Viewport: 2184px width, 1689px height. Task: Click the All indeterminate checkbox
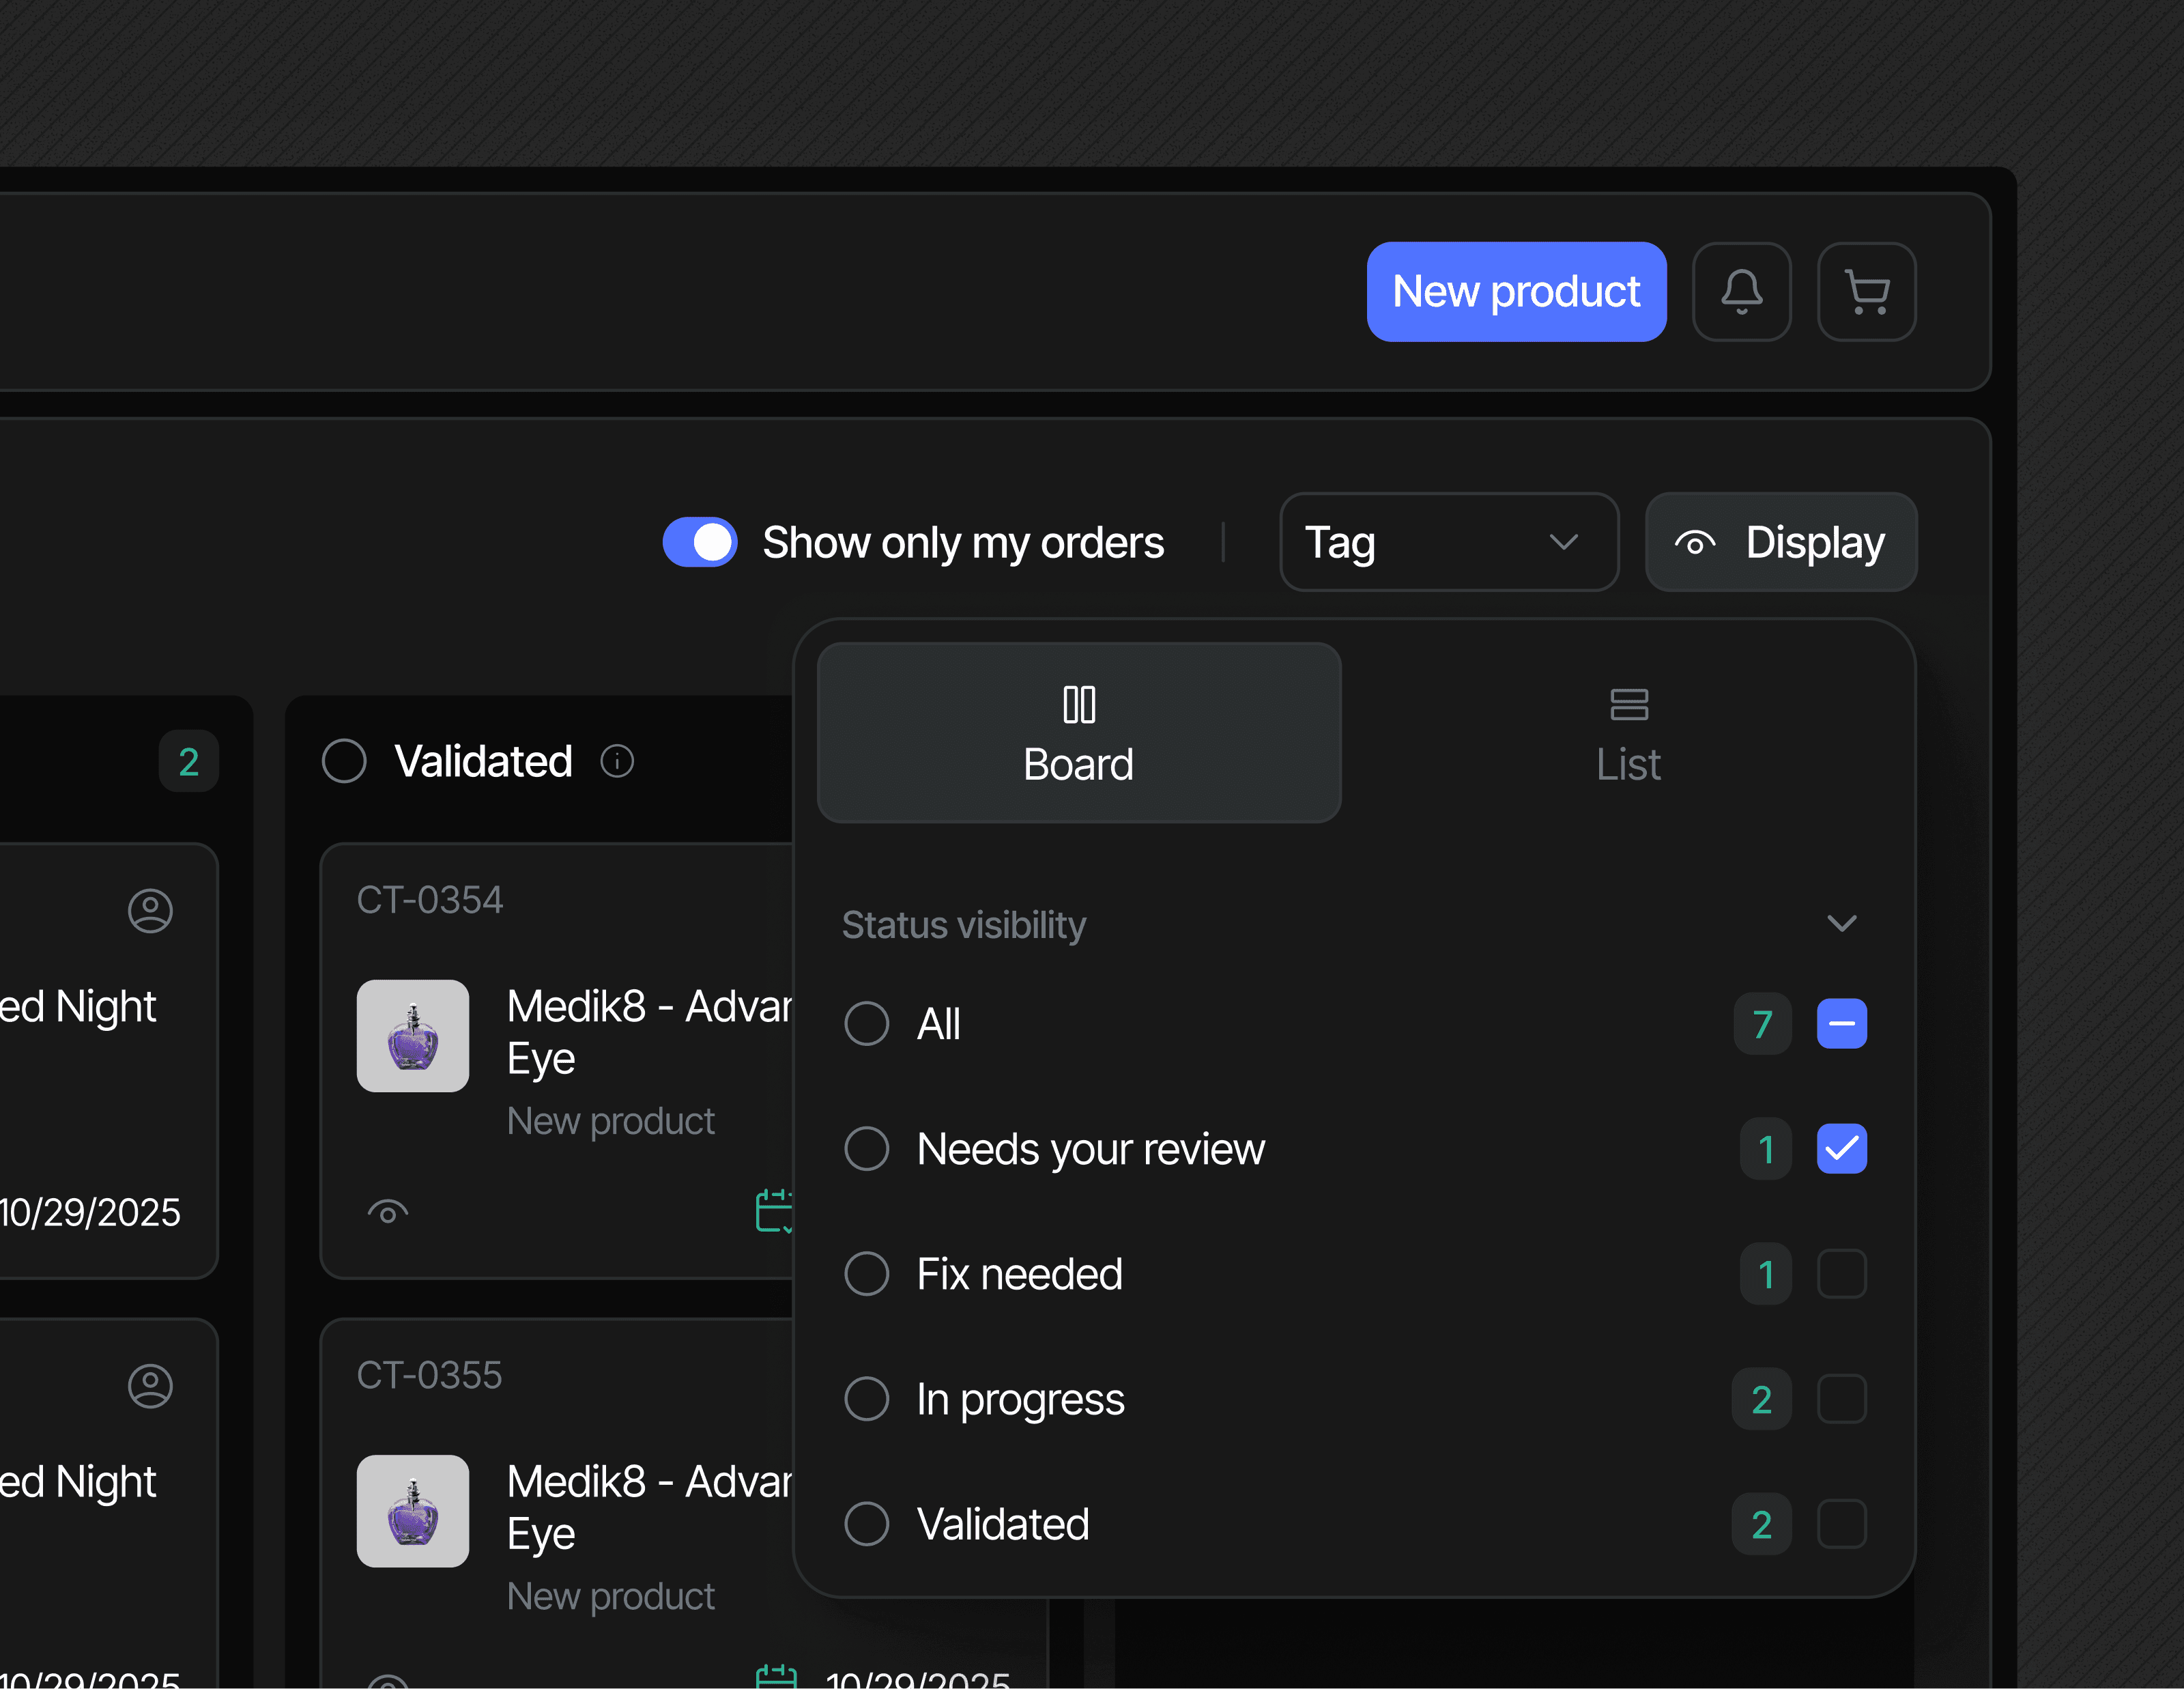click(1841, 1024)
